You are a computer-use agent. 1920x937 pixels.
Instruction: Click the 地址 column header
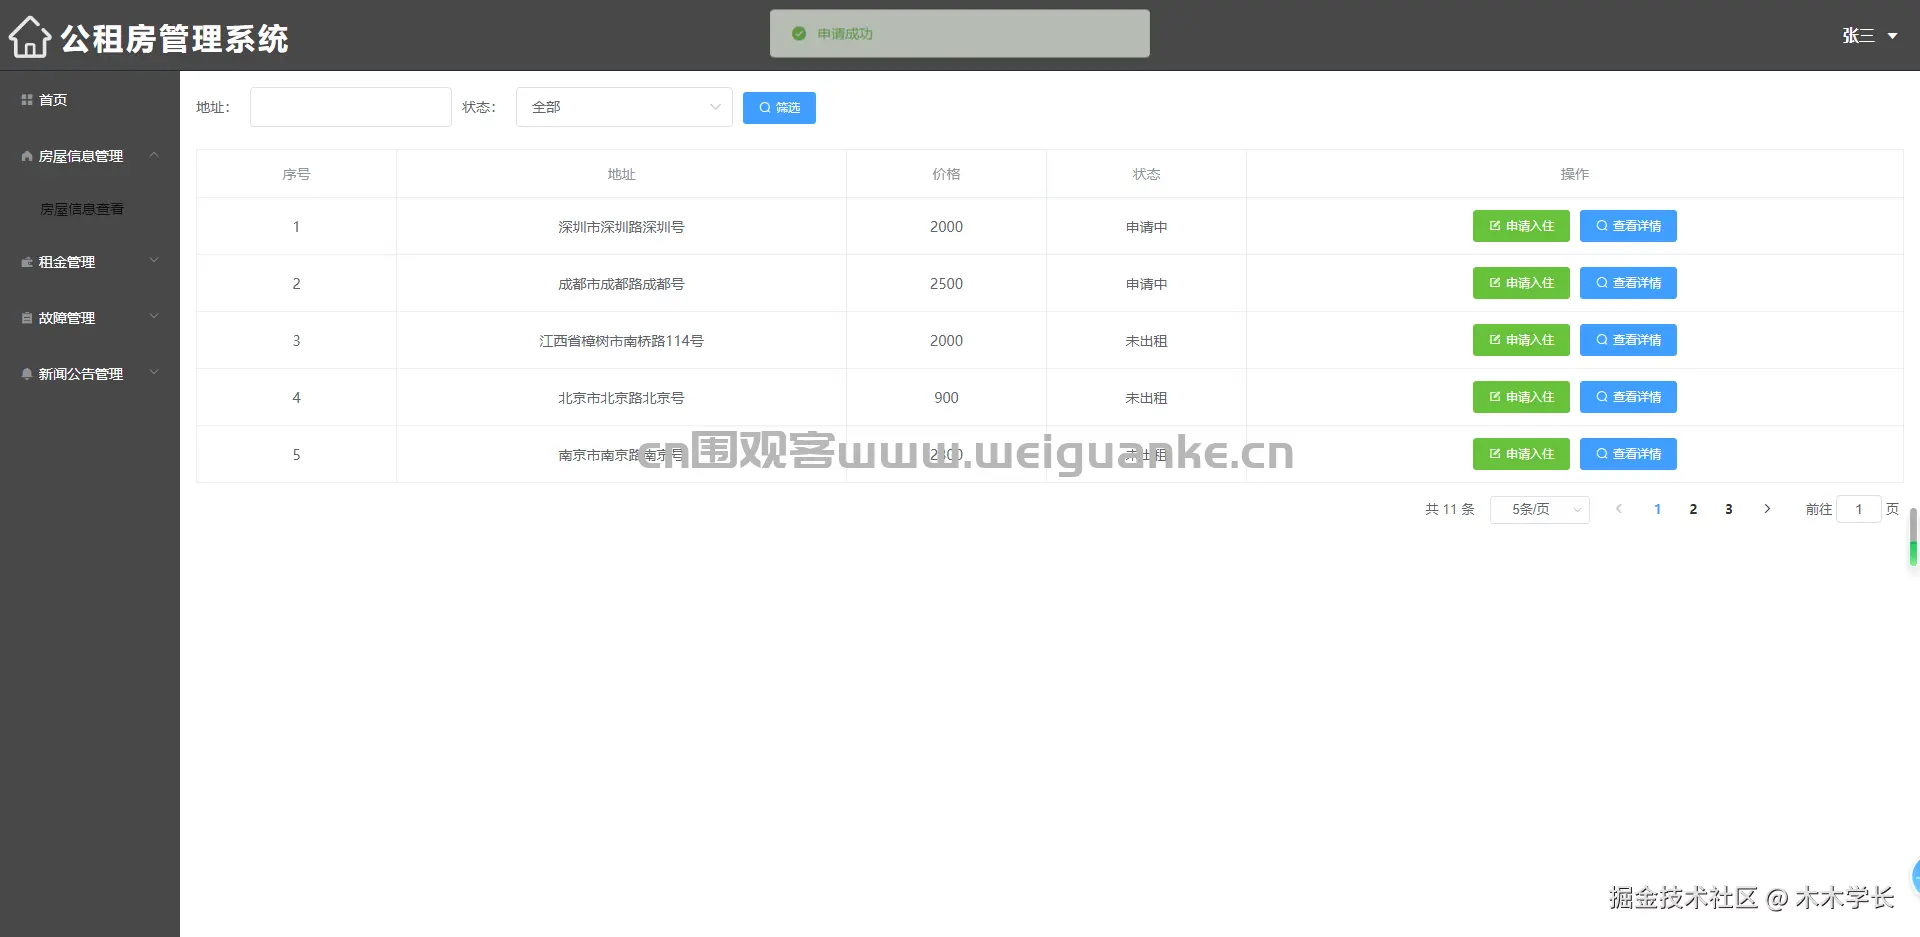621,174
